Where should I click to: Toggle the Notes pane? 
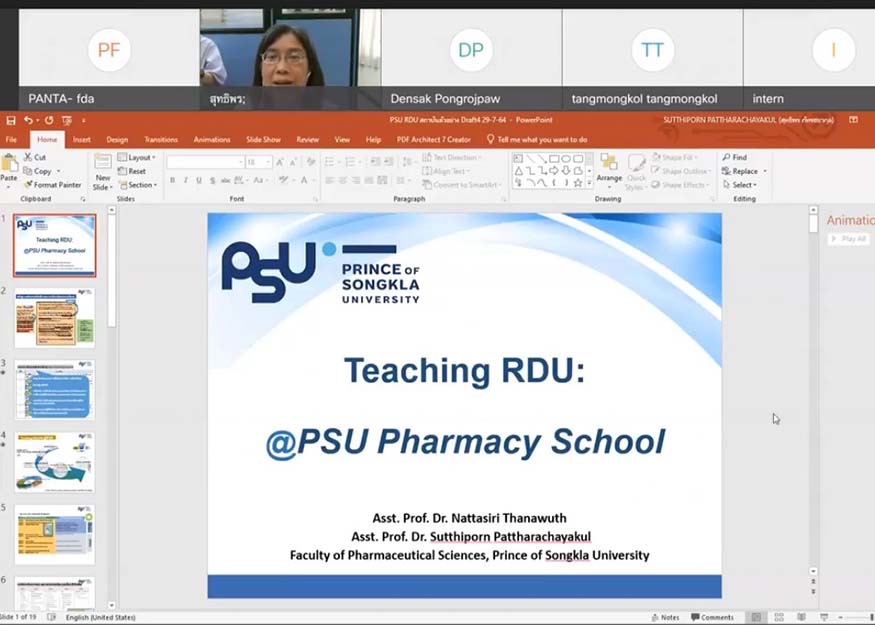pos(666,617)
